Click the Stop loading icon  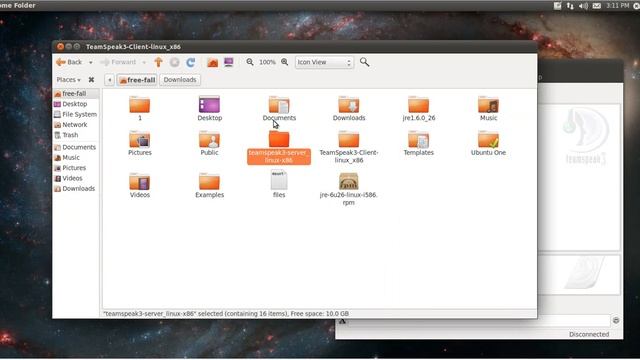[174, 62]
